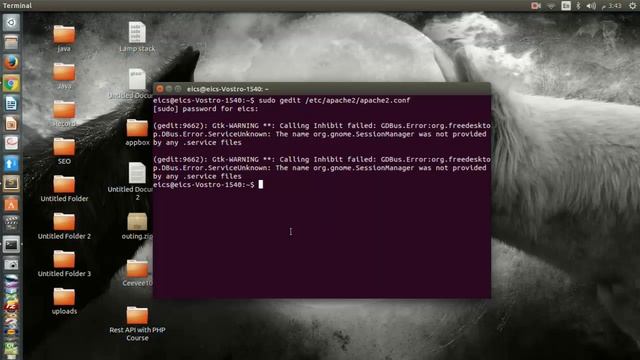640x360 pixels.
Task: Open the system gear session menu
Action: [x=632, y=5]
